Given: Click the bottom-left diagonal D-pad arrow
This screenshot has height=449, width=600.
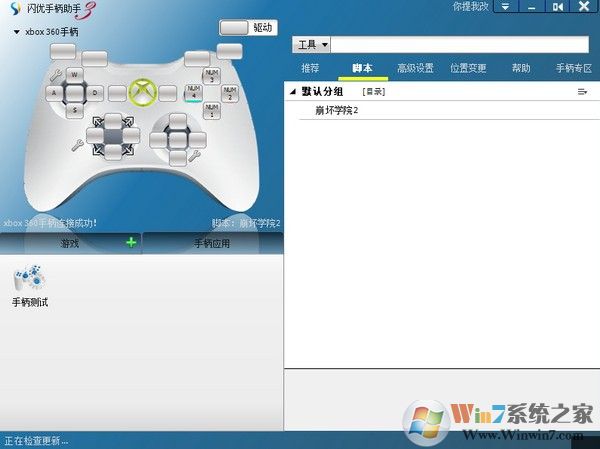Looking at the screenshot, I should [98, 150].
